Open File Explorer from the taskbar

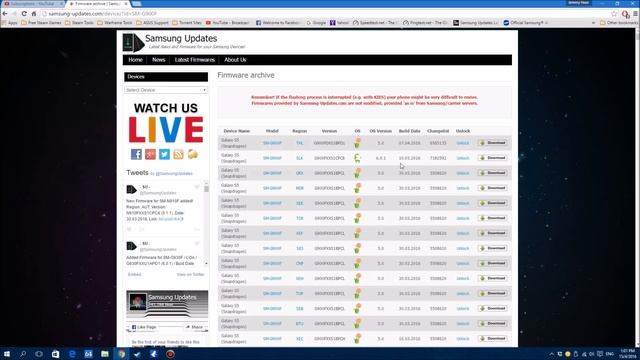click(x=105, y=354)
